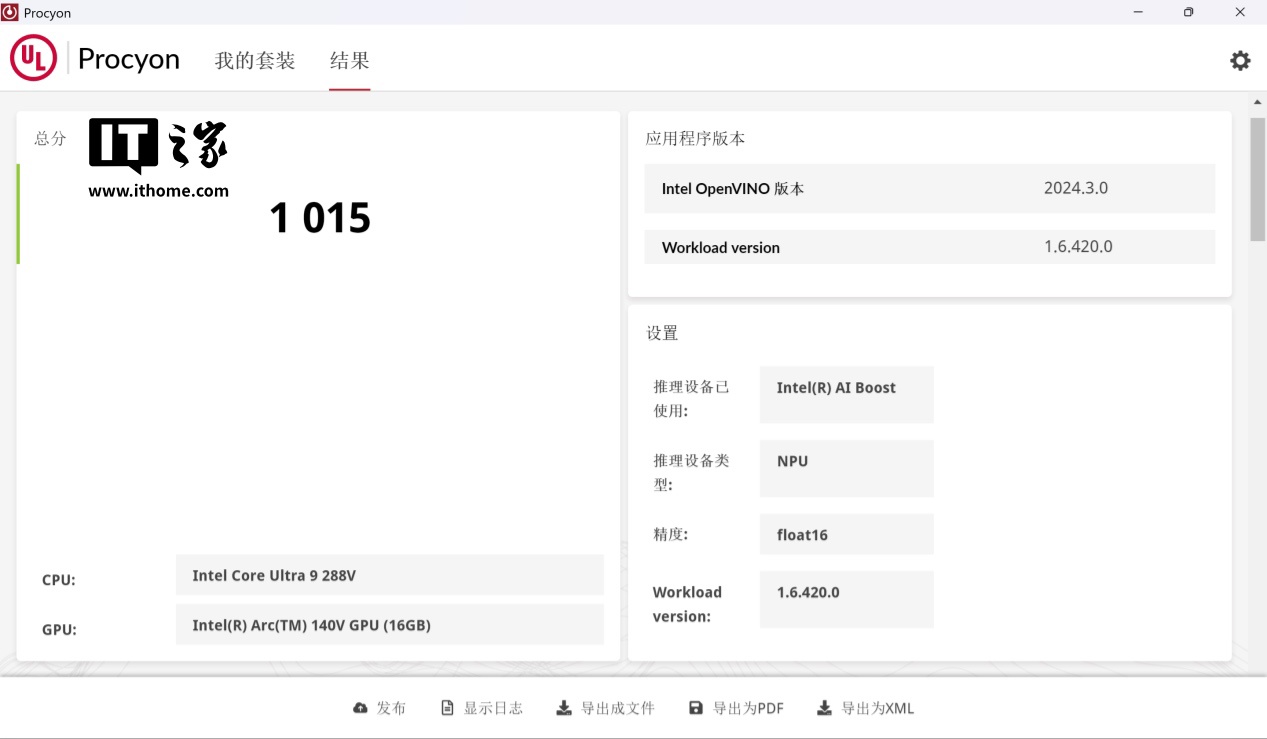Viewport: 1267px width, 739px height.
Task: Click the 发布 button
Action: [391, 708]
